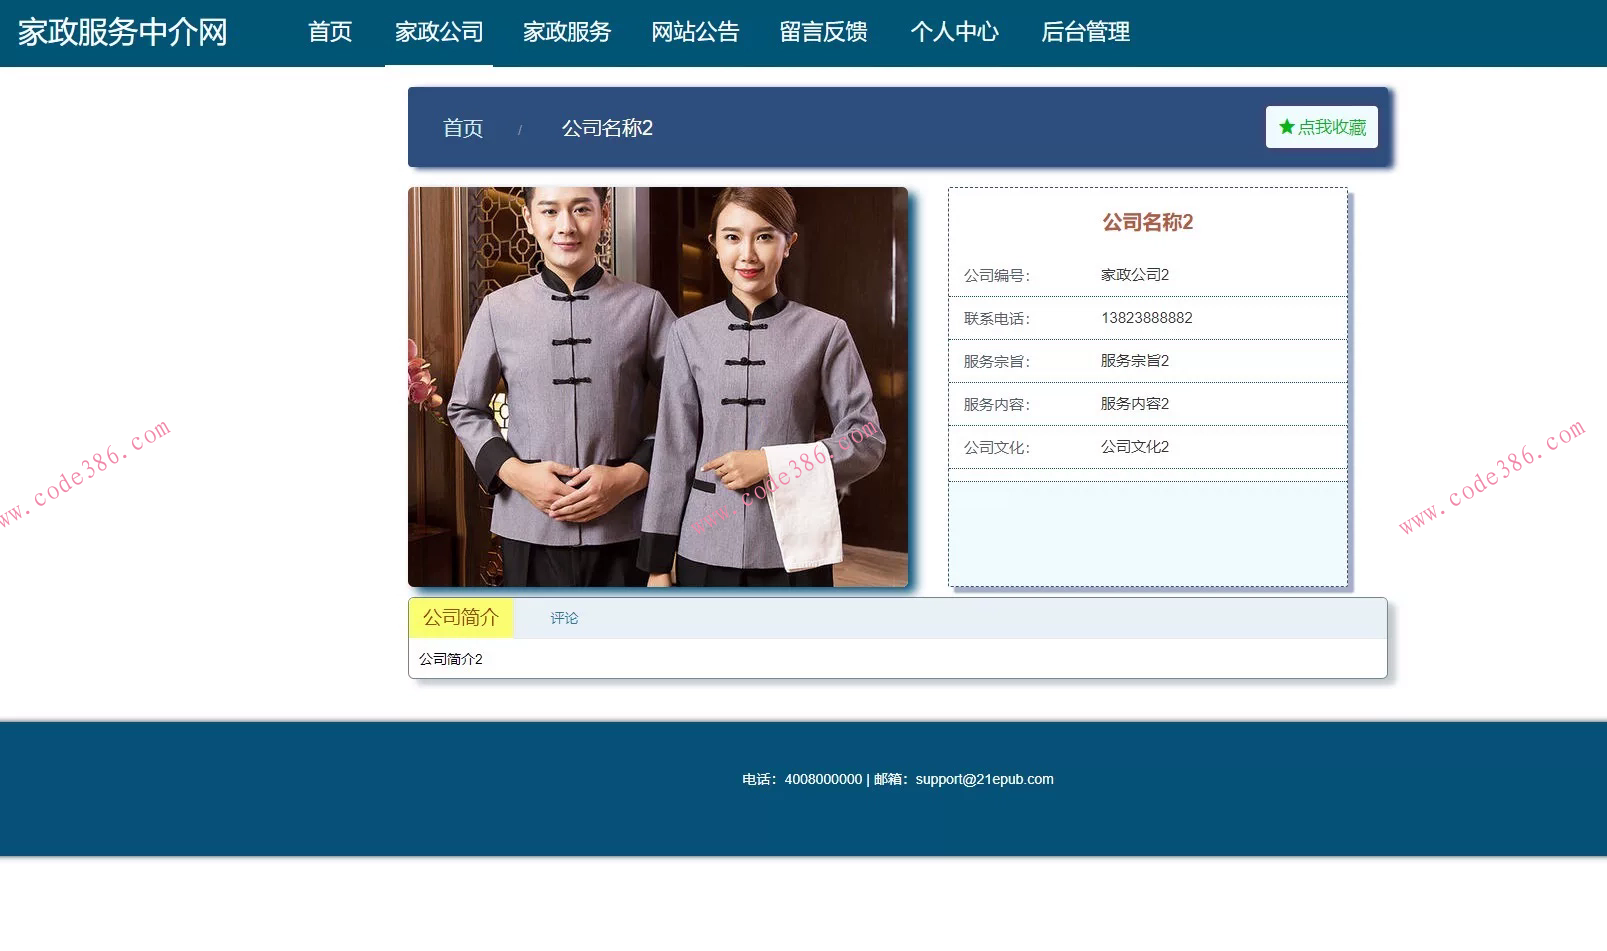
Task: Open the 留言反馈 feedback page
Action: 823,32
